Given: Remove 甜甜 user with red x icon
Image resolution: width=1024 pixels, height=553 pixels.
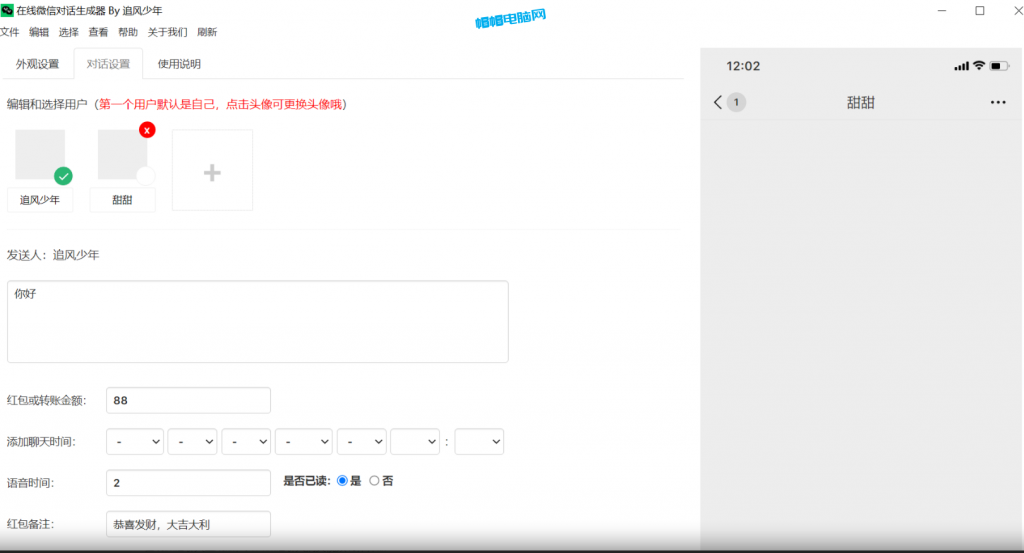Looking at the screenshot, I should click(147, 130).
